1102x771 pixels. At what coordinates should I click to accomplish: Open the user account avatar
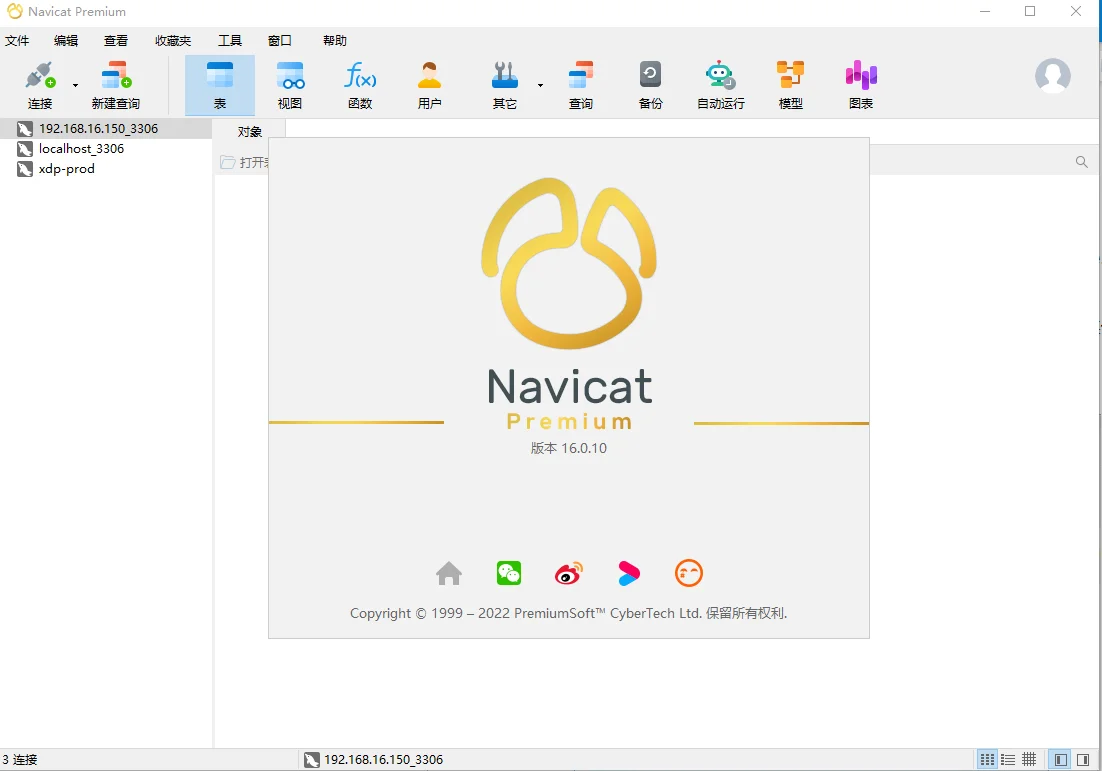coord(1053,75)
